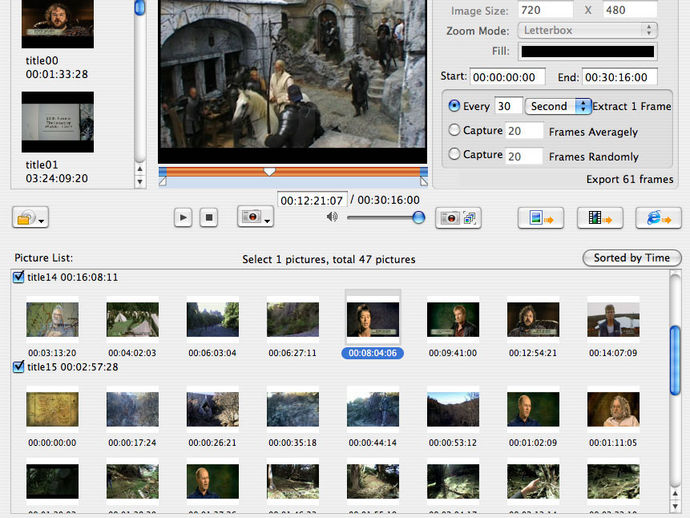Image resolution: width=690 pixels, height=518 pixels.
Task: Click the title14 00:16:08:11 label
Action: pos(73,277)
